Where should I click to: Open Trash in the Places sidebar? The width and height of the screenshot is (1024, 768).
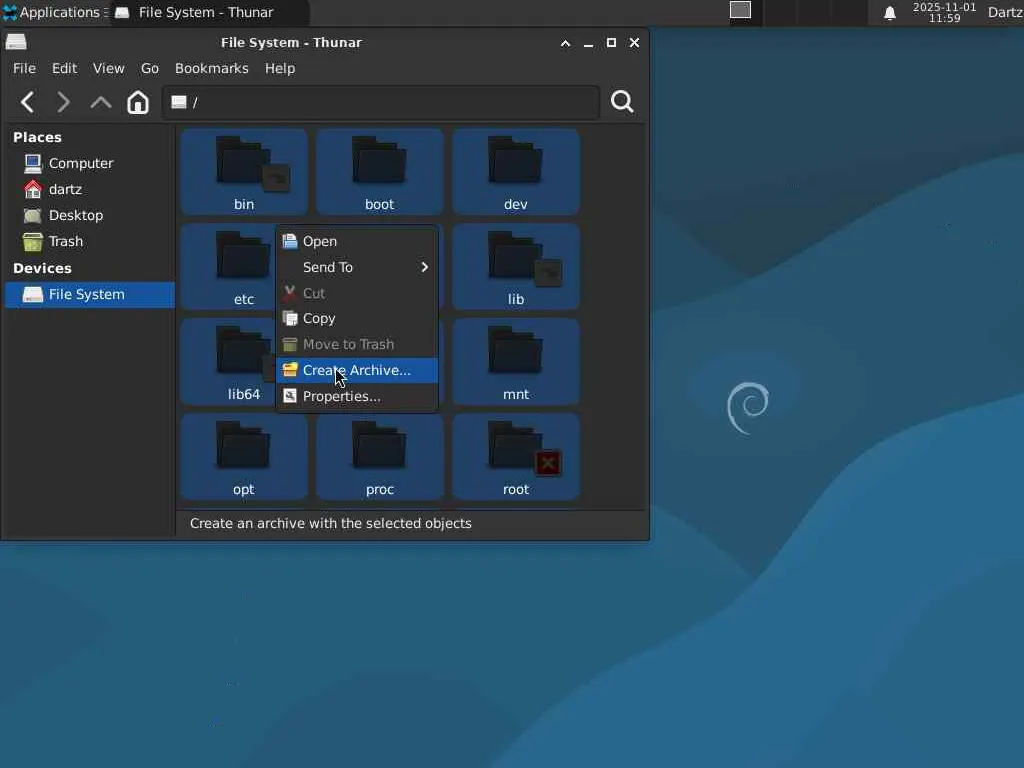(66, 241)
